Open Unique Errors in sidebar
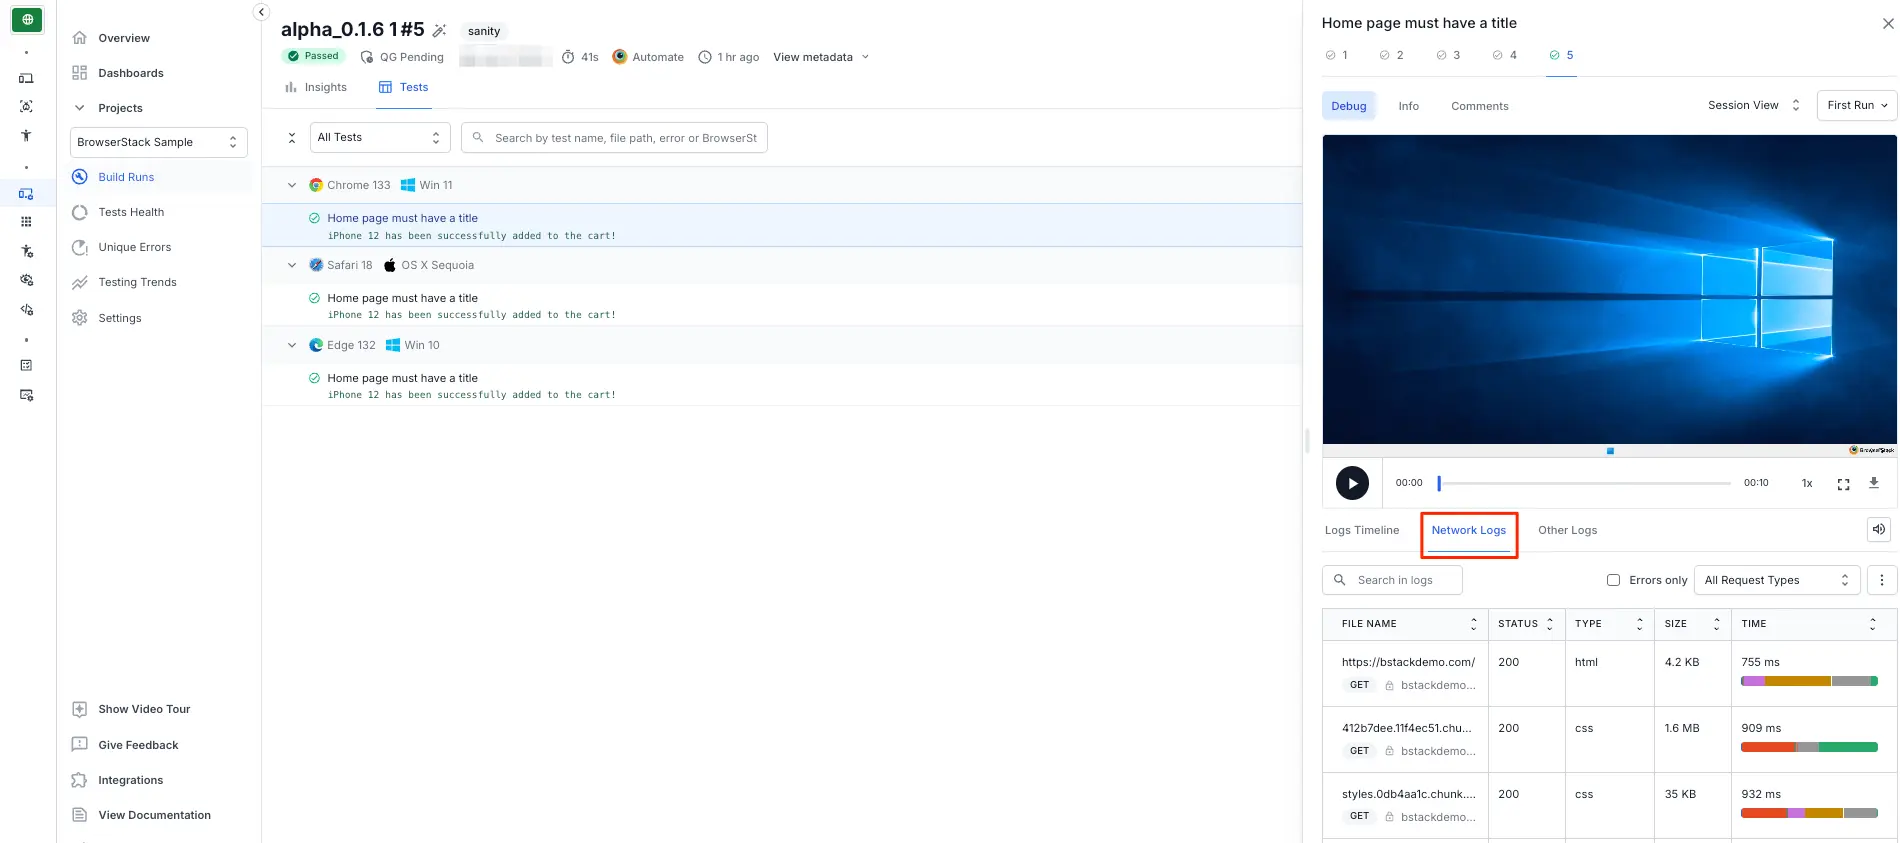1900x843 pixels. point(134,247)
